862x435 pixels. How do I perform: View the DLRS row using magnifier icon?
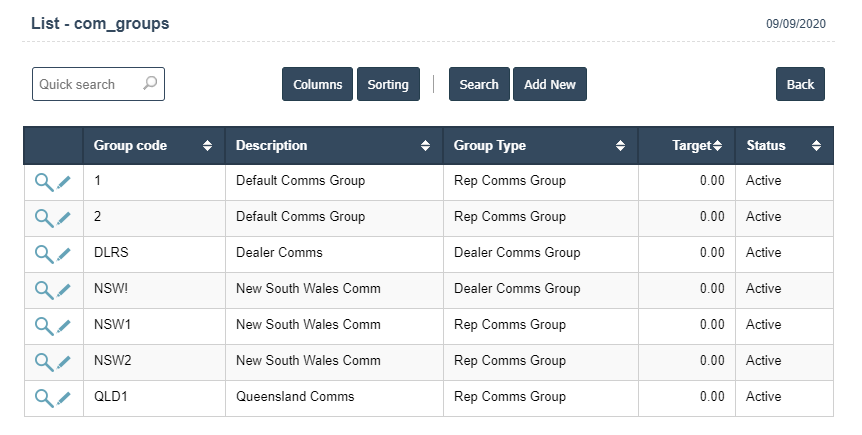pos(43,254)
